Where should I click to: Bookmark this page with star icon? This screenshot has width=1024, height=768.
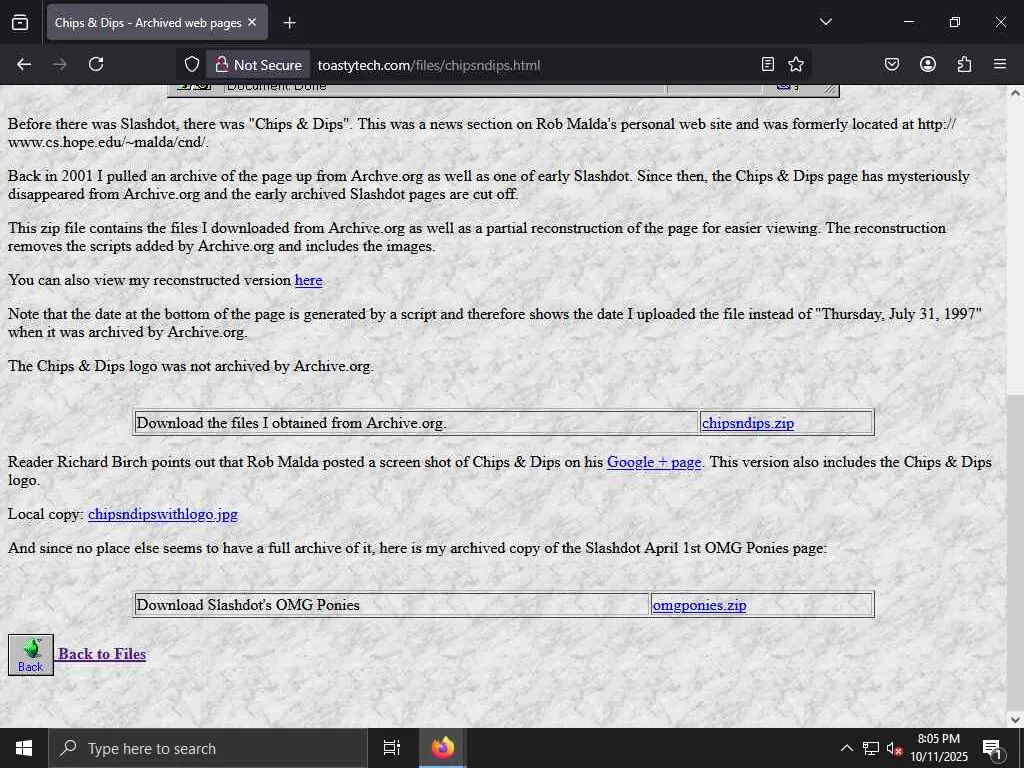[x=795, y=64]
